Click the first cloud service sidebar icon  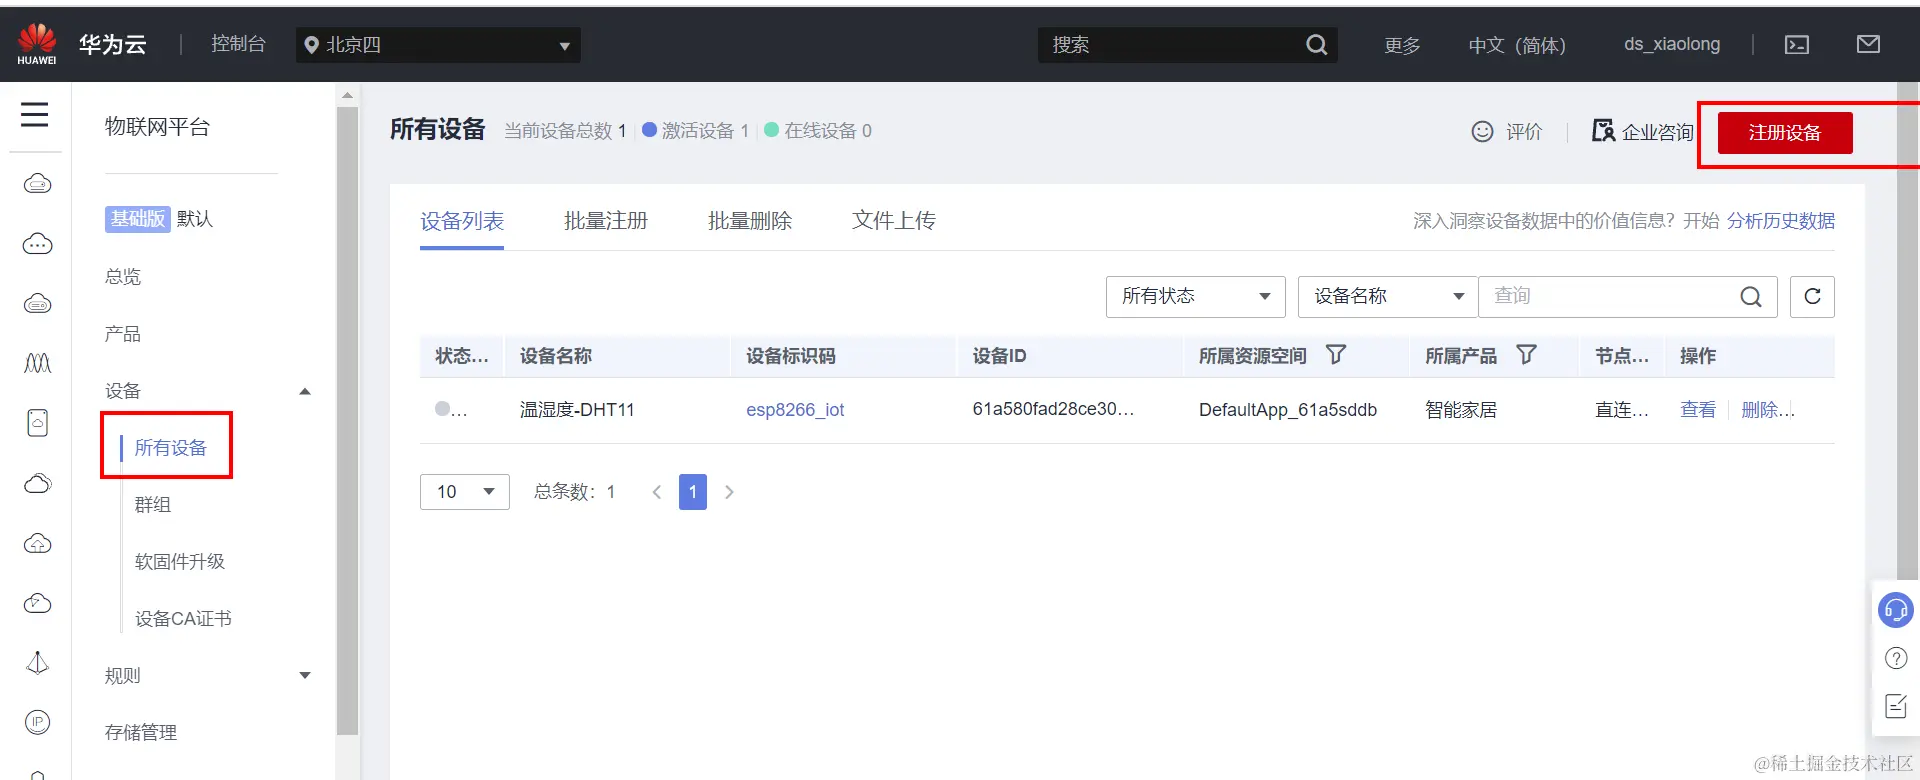[38, 184]
